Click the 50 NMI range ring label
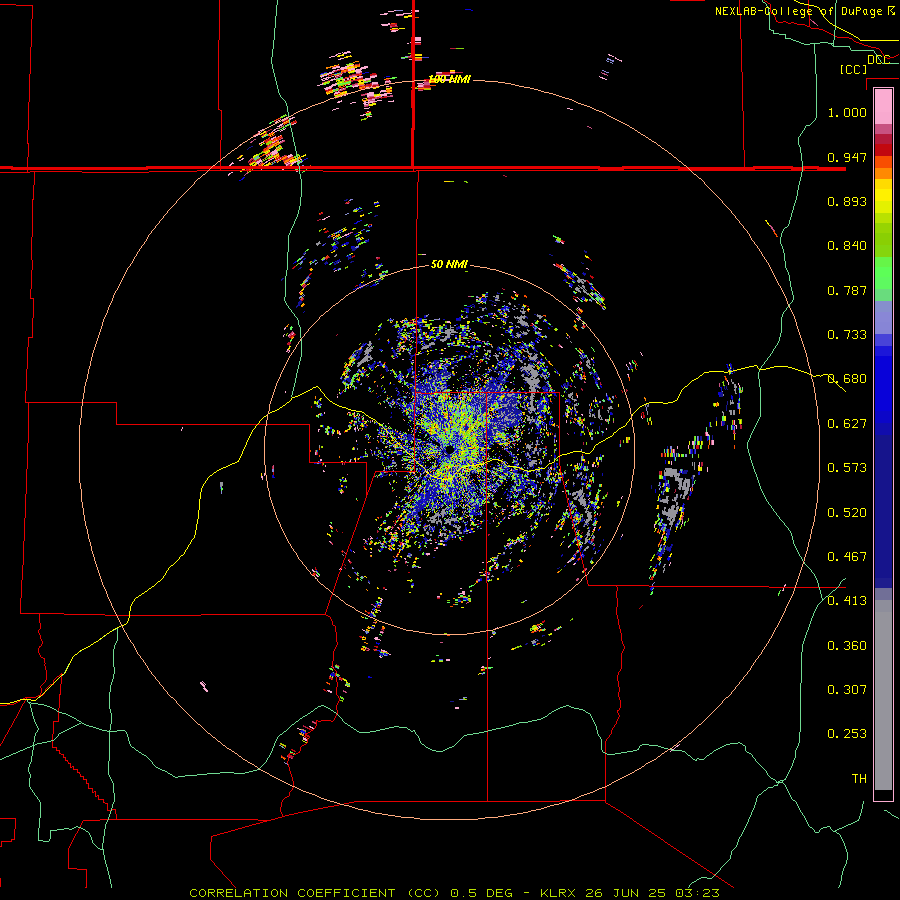 point(449,265)
